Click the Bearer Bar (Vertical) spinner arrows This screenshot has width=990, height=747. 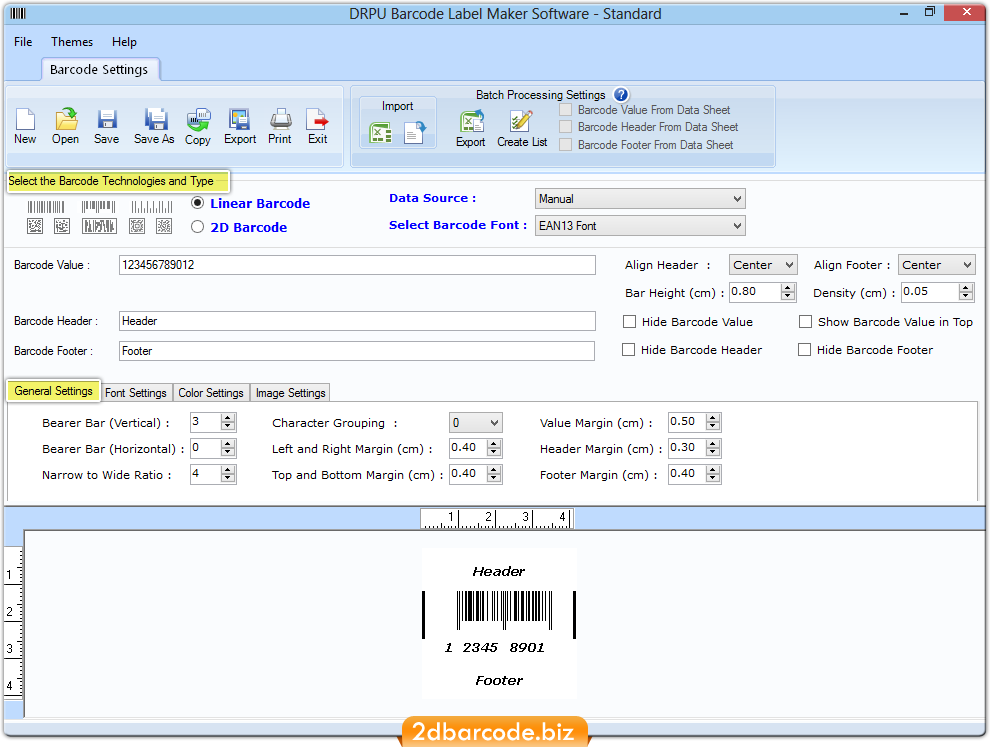coord(228,422)
